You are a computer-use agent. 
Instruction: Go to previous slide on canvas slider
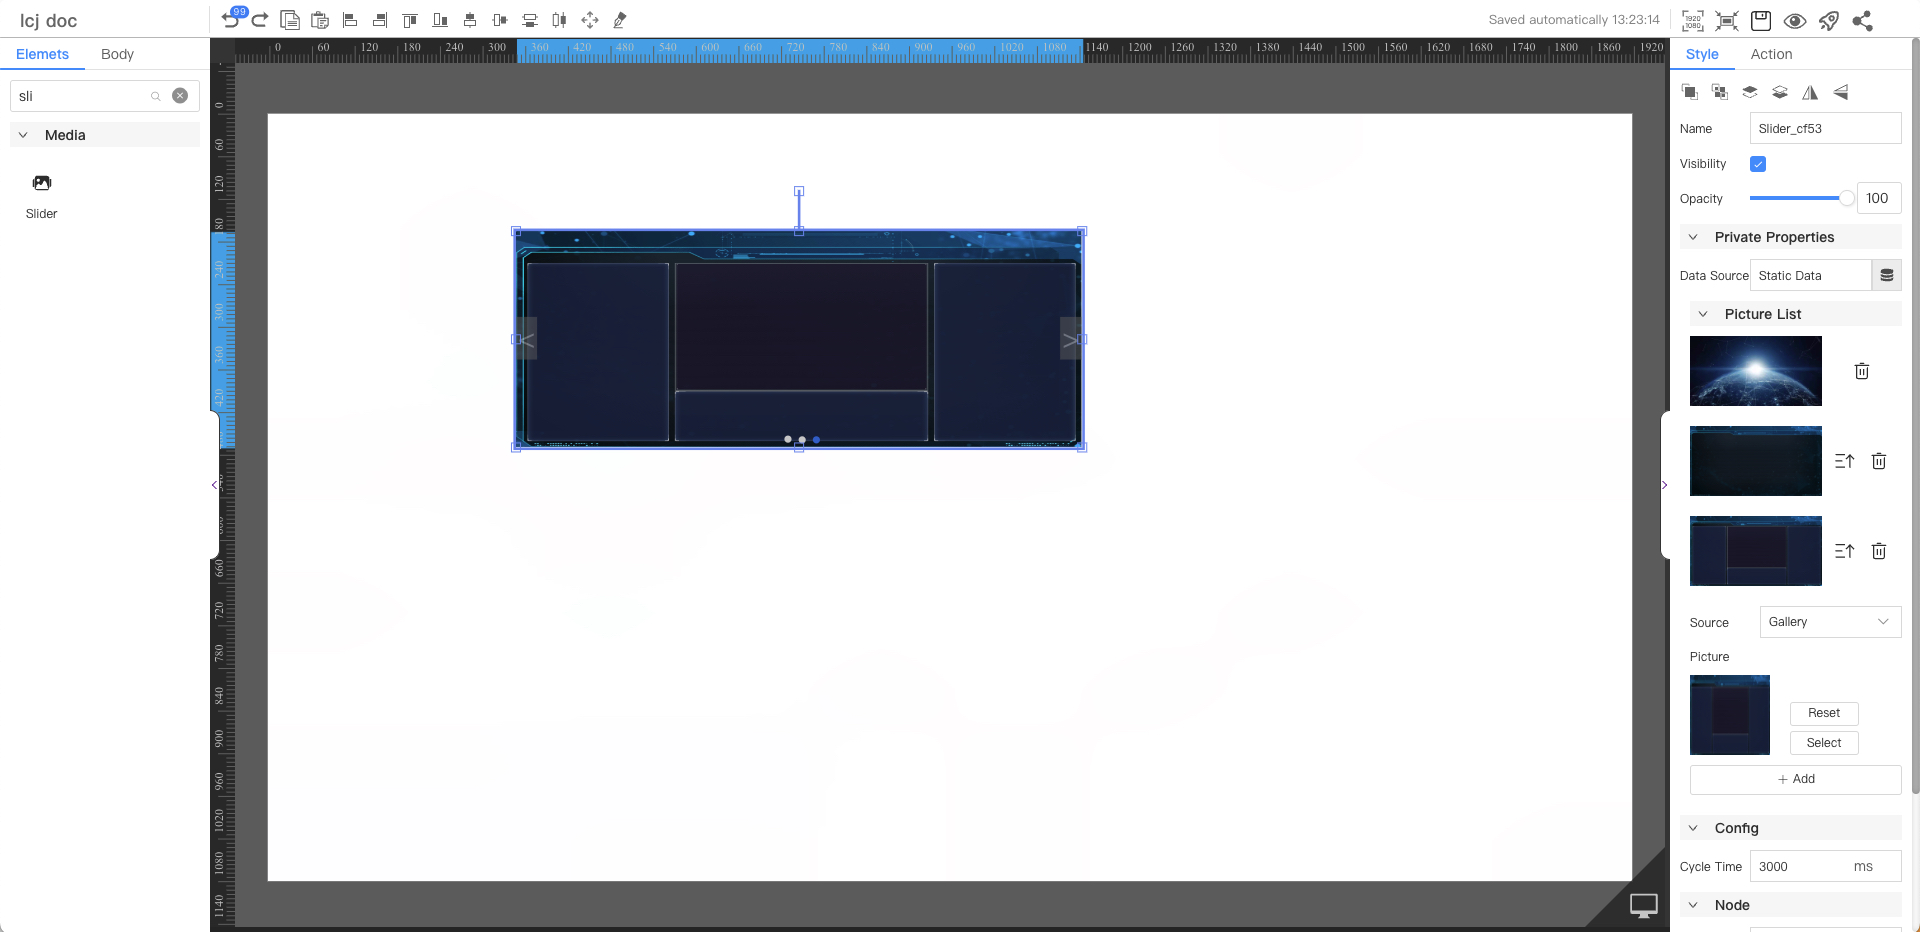click(526, 339)
